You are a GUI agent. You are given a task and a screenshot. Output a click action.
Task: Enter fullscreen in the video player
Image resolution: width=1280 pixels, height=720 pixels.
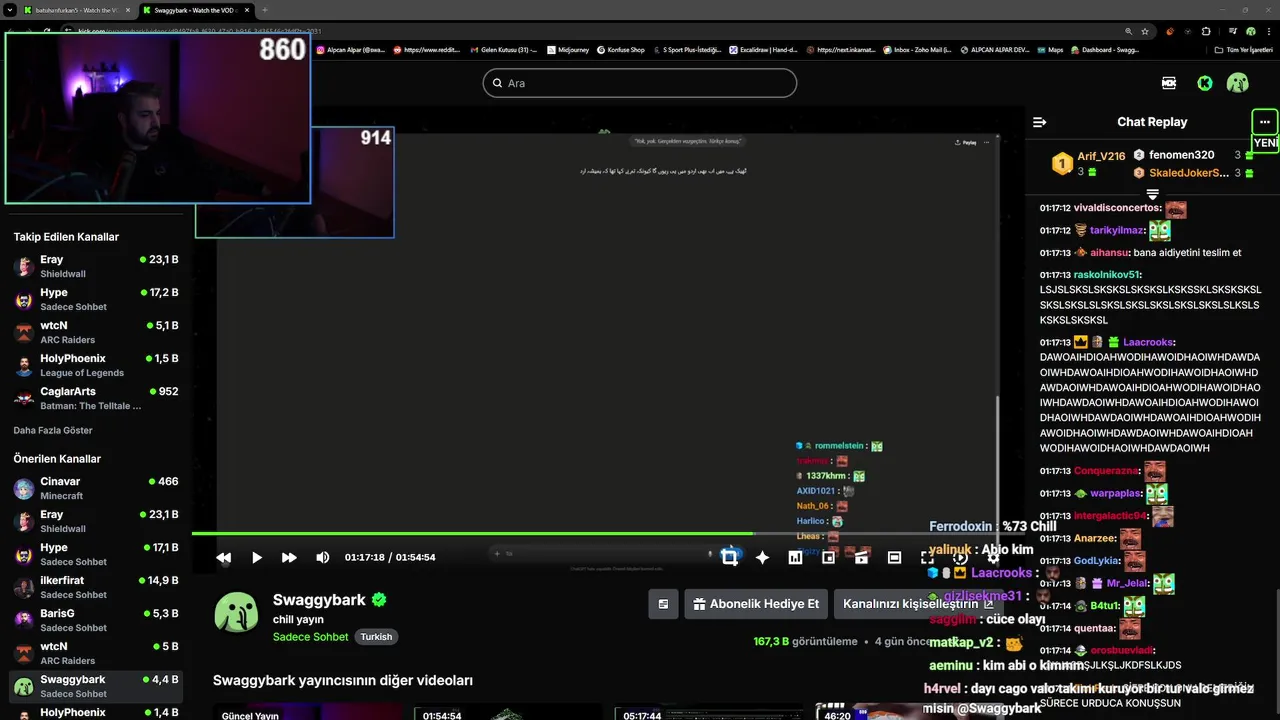[927, 557]
